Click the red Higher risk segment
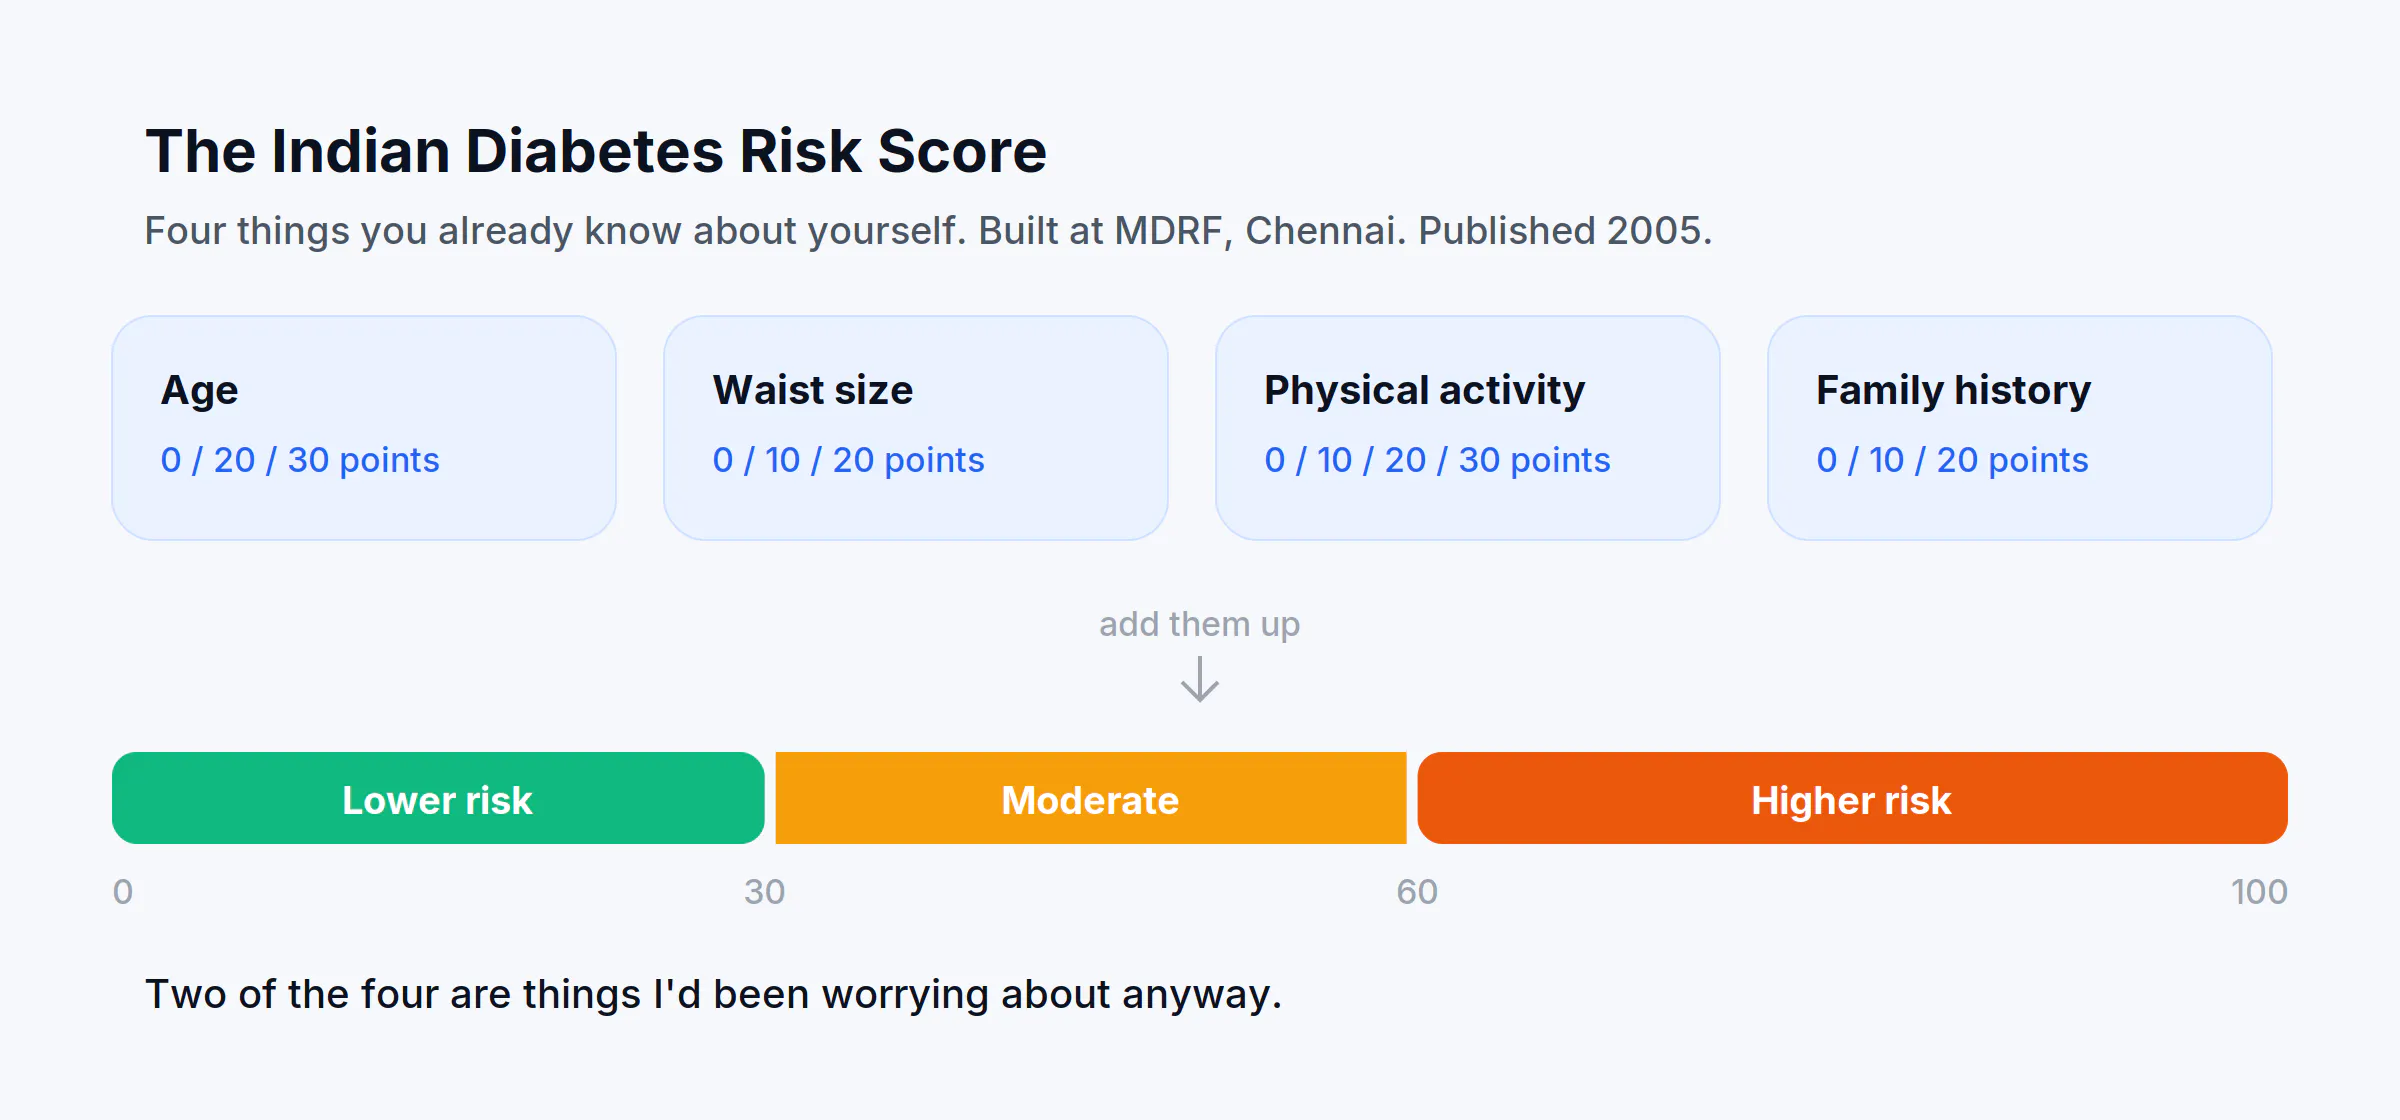 coord(1852,798)
